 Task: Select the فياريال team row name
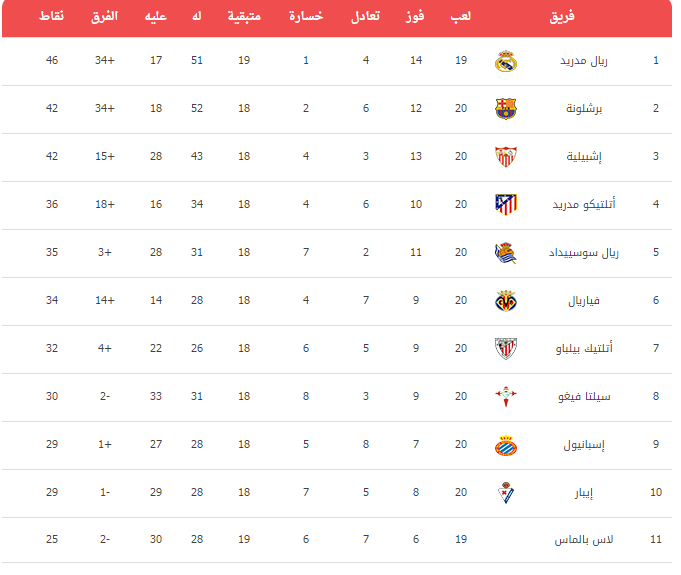(x=583, y=301)
